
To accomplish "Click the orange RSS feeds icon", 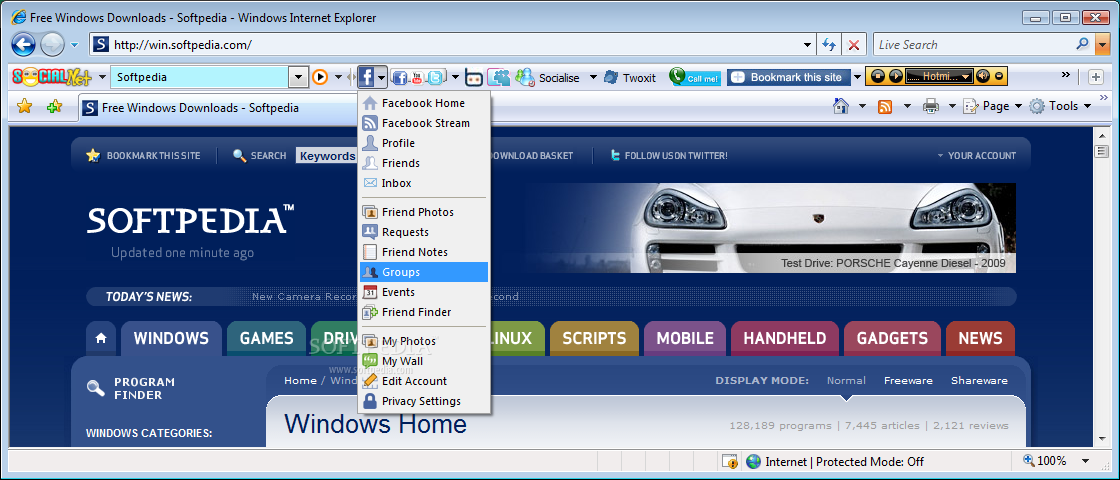I will point(885,106).
